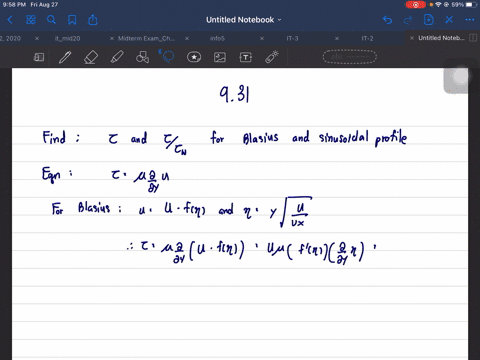Switch to the info5 tab
Screen dimensions: 480x360
[217, 38]
